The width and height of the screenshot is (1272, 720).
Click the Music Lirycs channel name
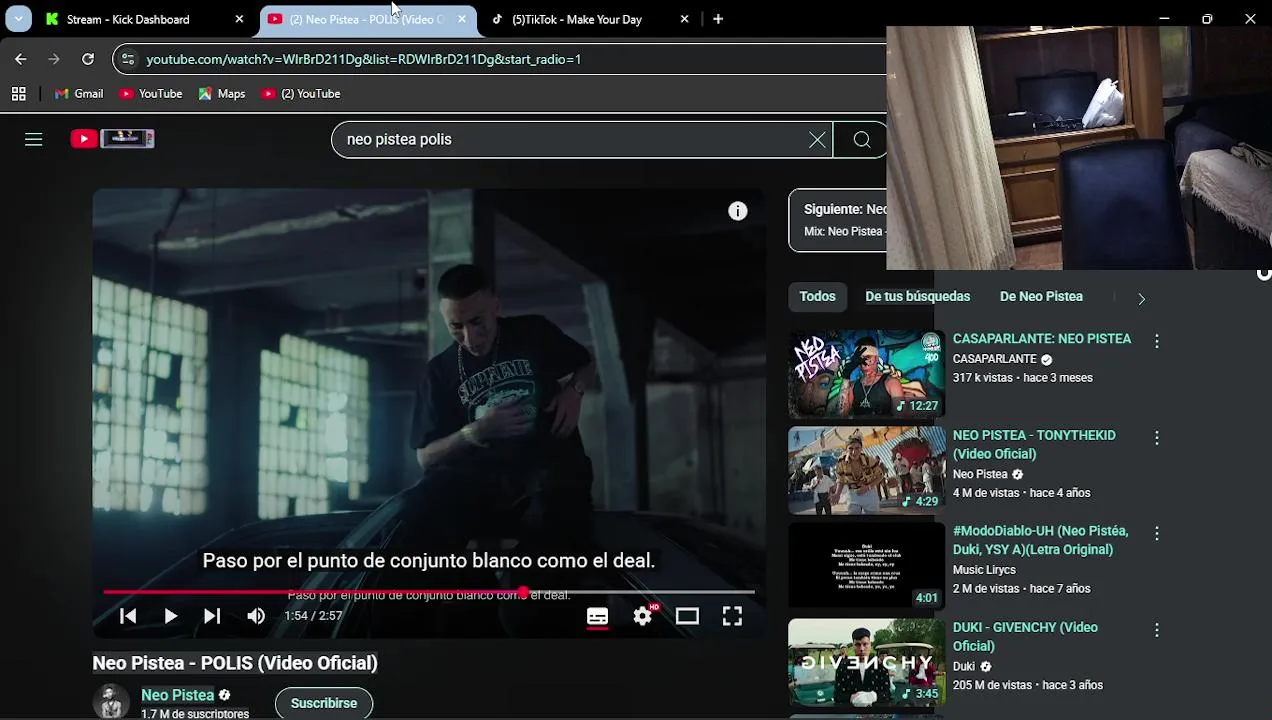pos(984,570)
